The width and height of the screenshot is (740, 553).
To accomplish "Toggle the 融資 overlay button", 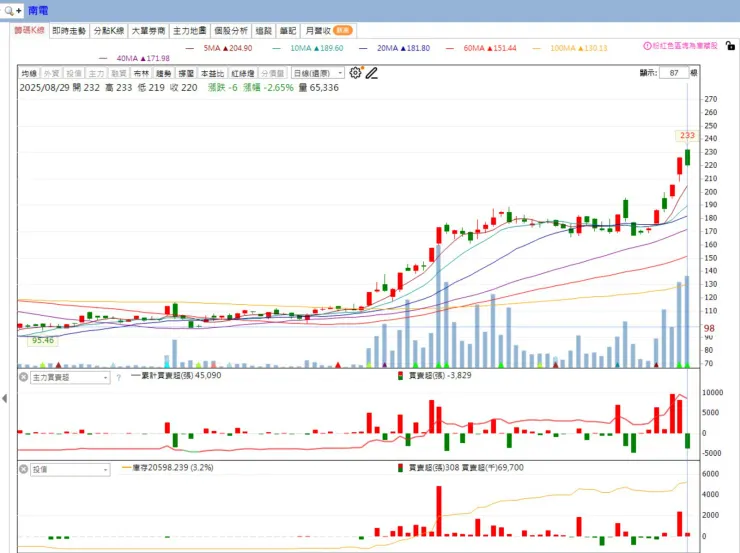I will [x=118, y=73].
